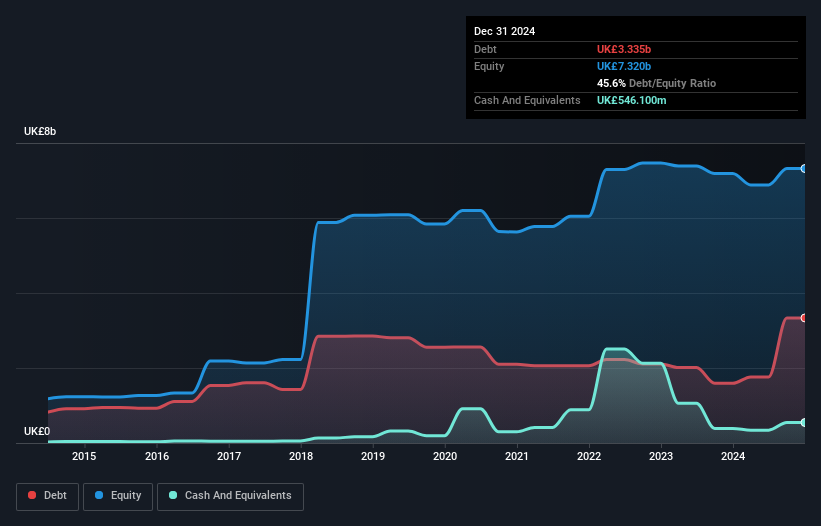Viewport: 821px width, 526px height.
Task: Click the UK£3.335b debt value
Action: (x=624, y=49)
